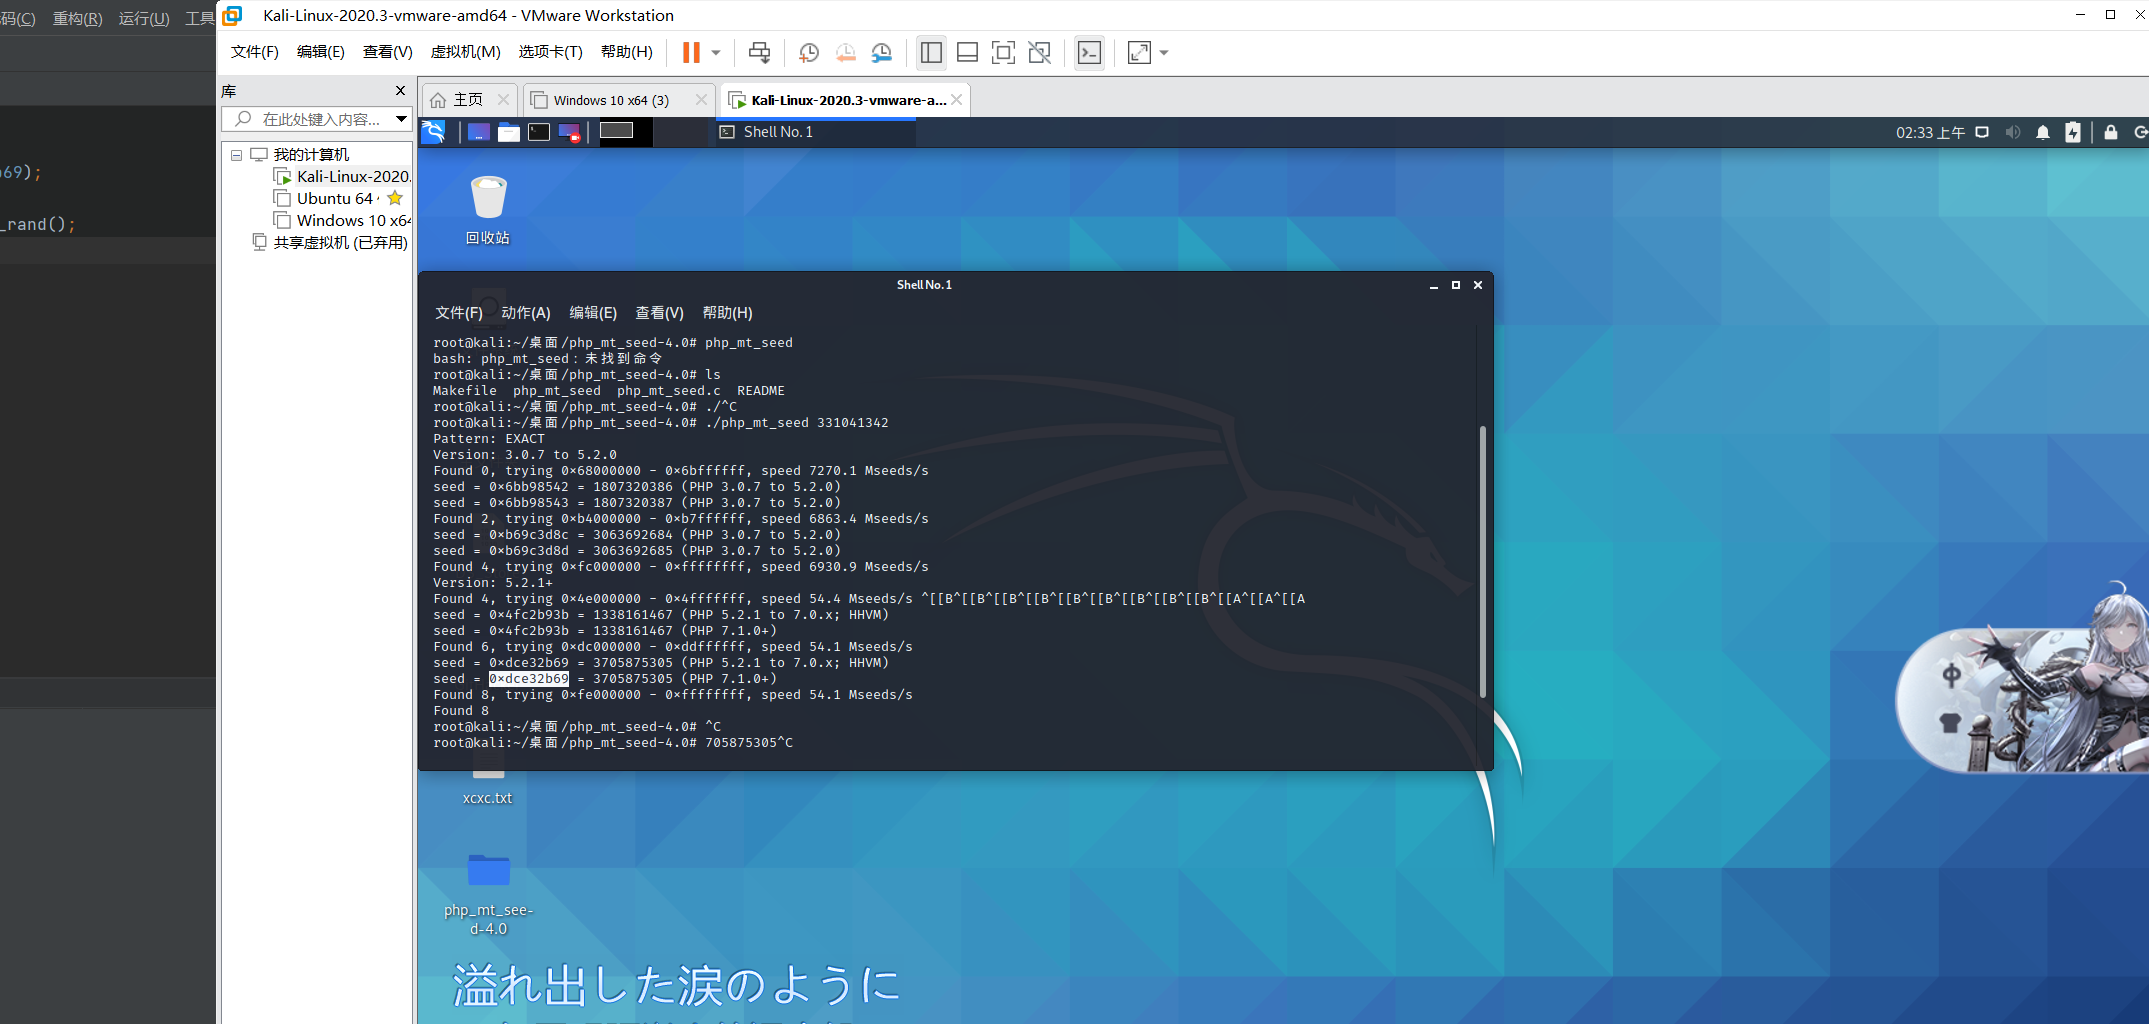Open VMware 编辑(E) menu

(321, 52)
